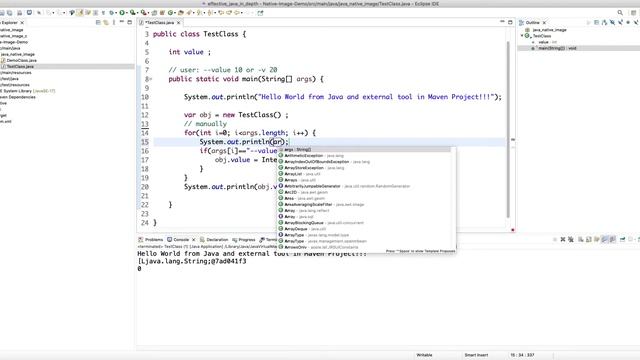This screenshot has width=640, height=360.
Task: Close the Package Explorer tab
Action: pyautogui.click(x=22, y=22)
